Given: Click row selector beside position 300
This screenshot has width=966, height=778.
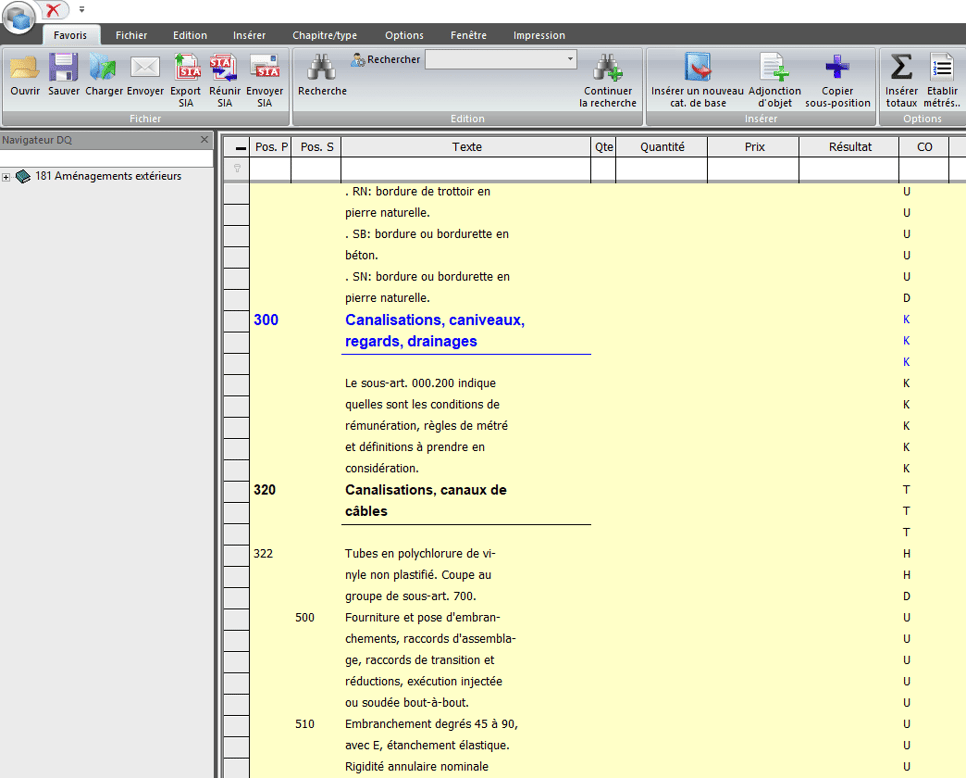Looking at the screenshot, I should point(236,320).
